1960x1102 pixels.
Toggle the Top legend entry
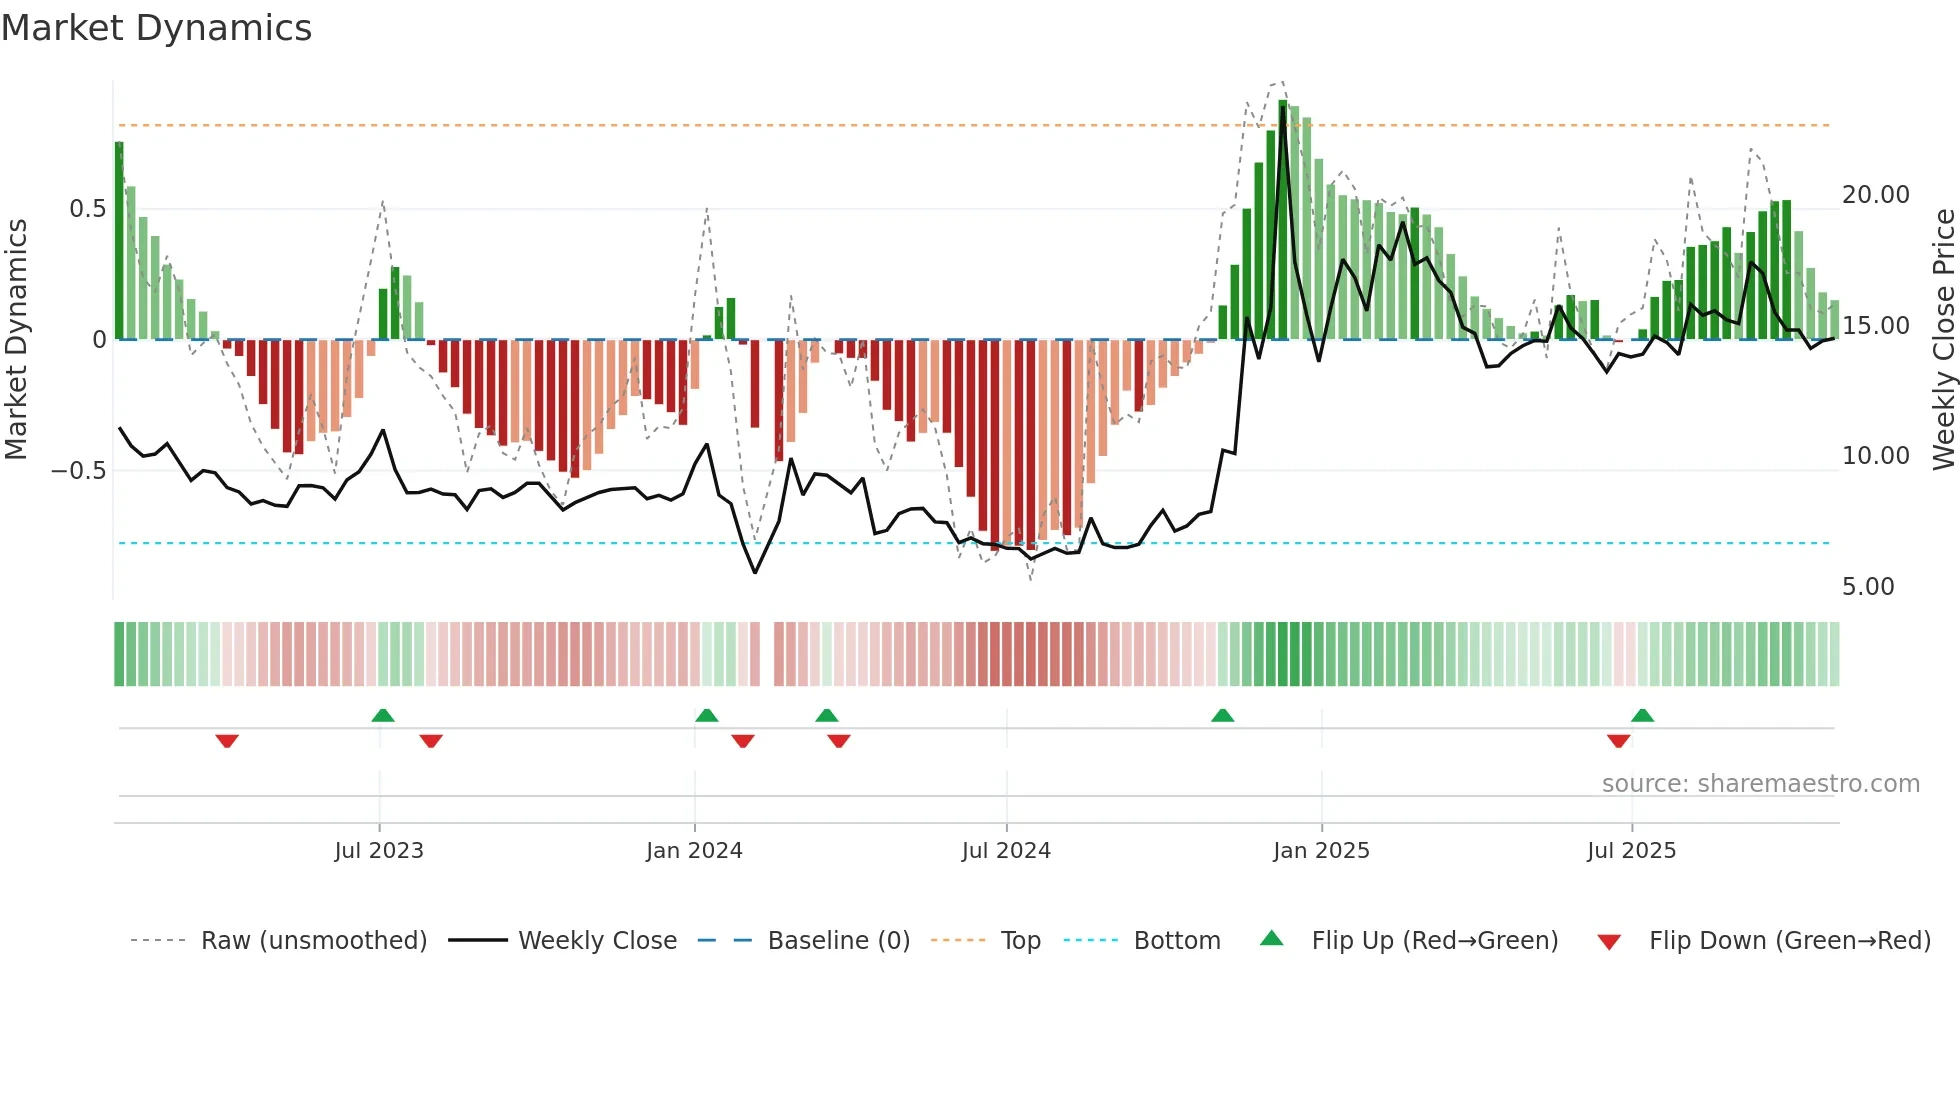(x=986, y=940)
